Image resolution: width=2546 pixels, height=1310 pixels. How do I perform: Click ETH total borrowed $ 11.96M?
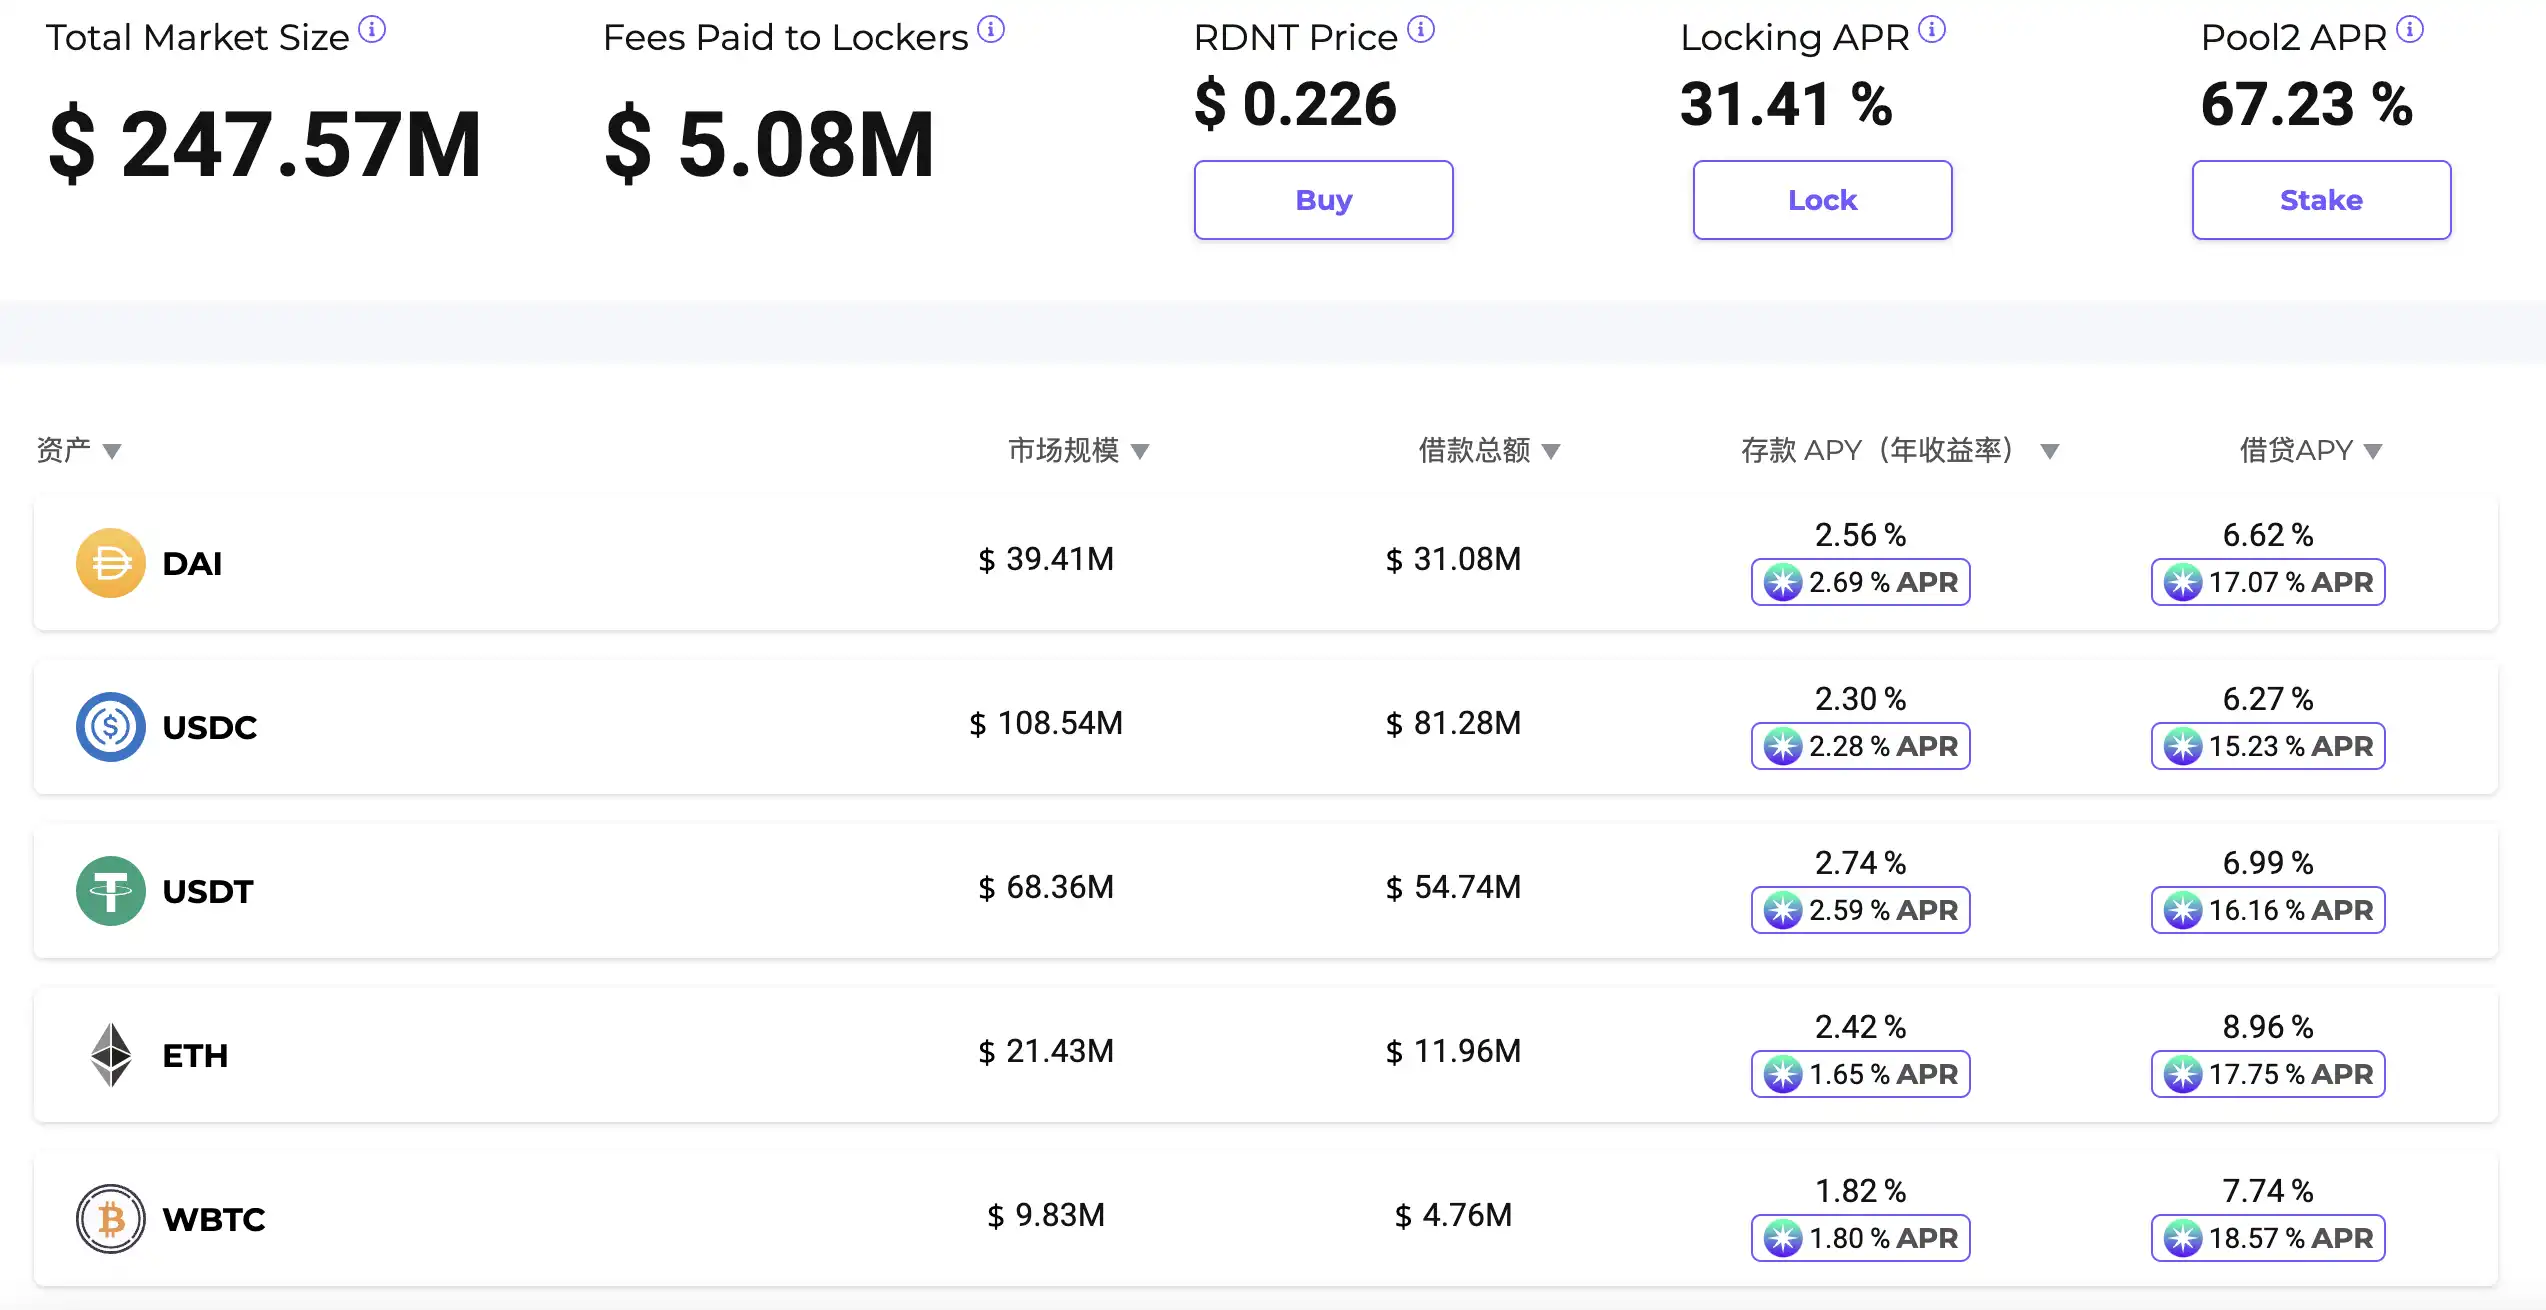pyautogui.click(x=1453, y=1051)
